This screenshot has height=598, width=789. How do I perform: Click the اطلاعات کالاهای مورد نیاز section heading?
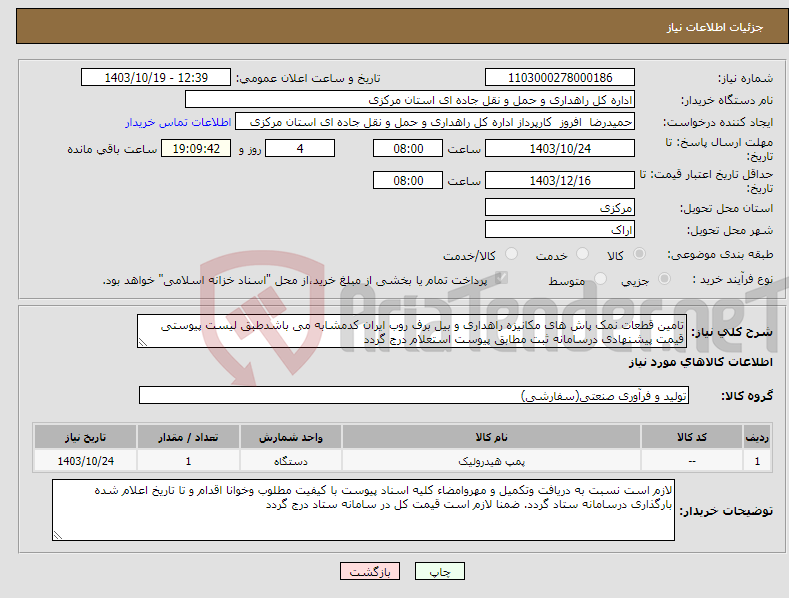700,362
